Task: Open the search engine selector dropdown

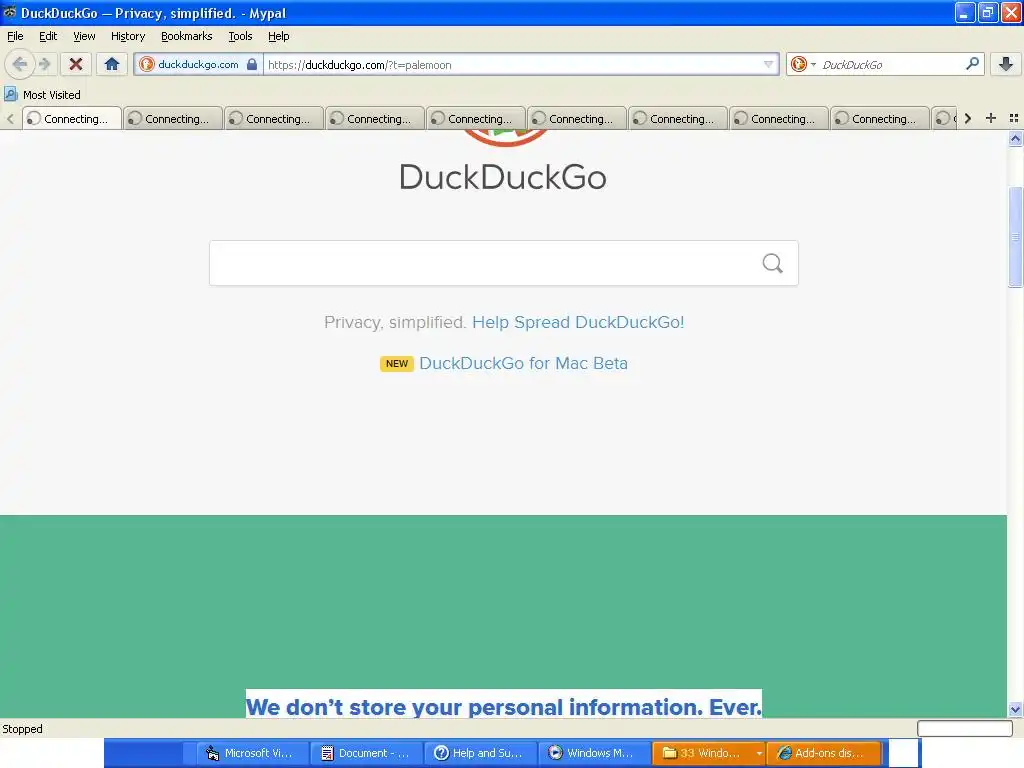Action: tap(803, 64)
